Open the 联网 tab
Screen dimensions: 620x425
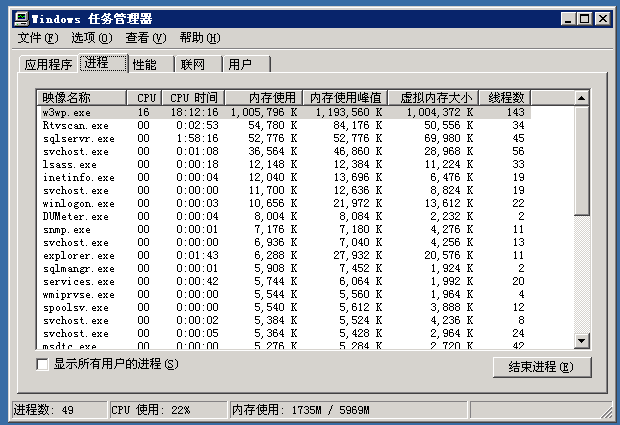coord(199,64)
